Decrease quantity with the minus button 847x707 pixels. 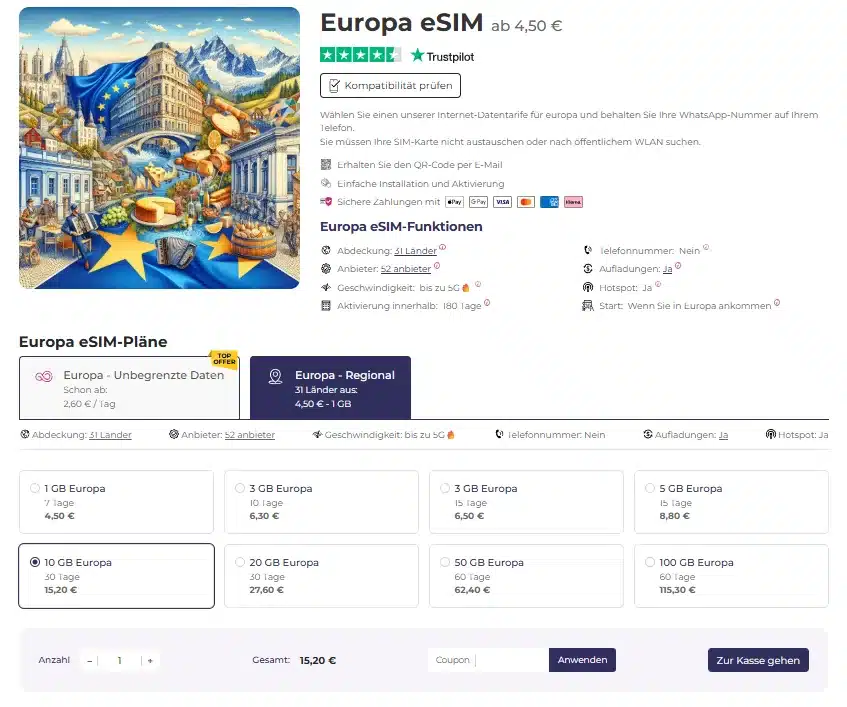point(90,660)
